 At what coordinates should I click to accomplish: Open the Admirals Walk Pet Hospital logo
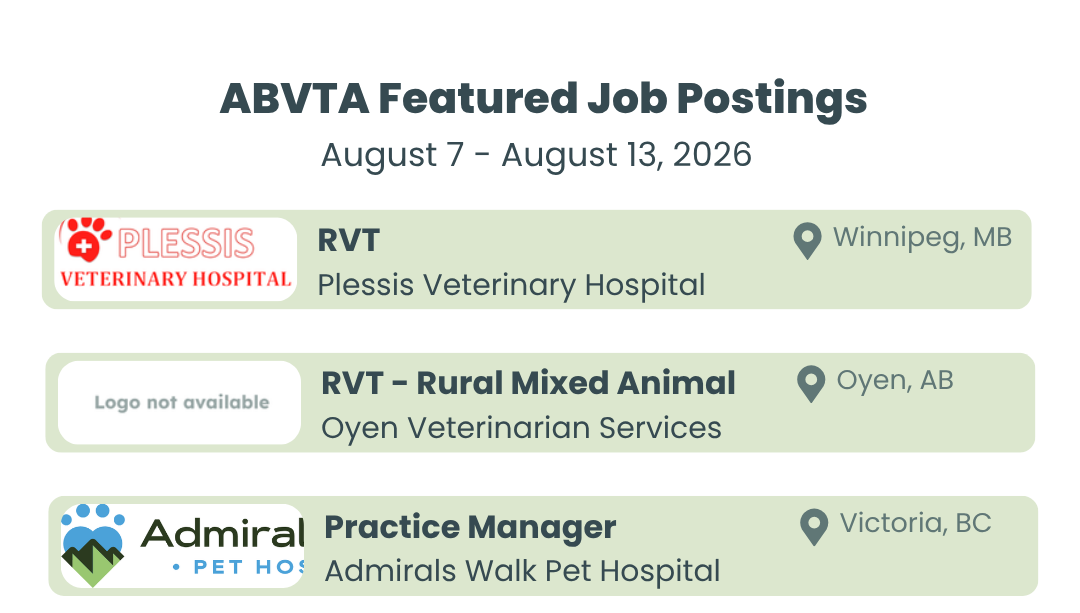[x=183, y=546]
